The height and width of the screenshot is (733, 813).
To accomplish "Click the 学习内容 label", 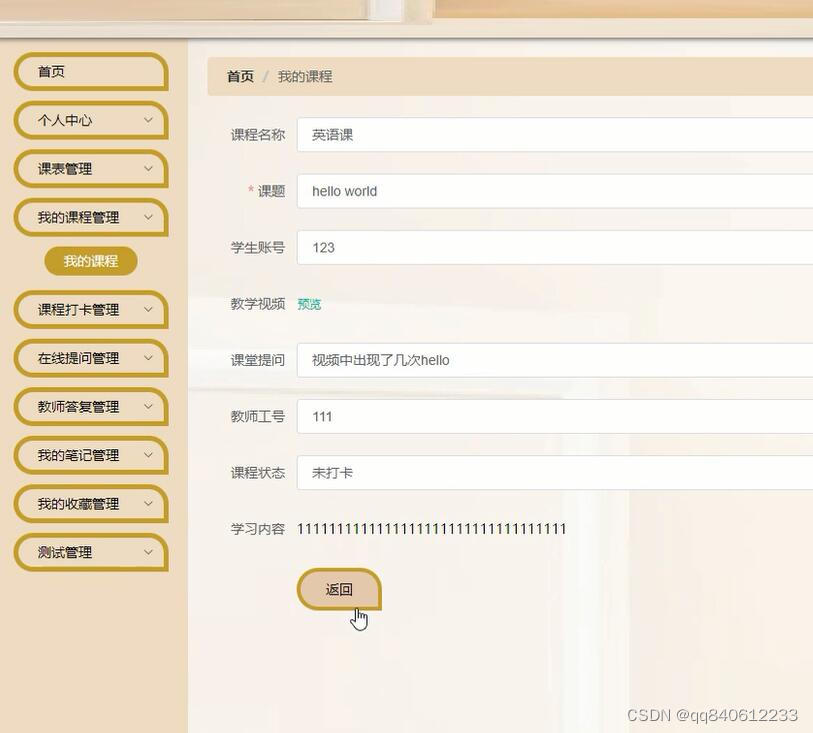I will point(258,529).
